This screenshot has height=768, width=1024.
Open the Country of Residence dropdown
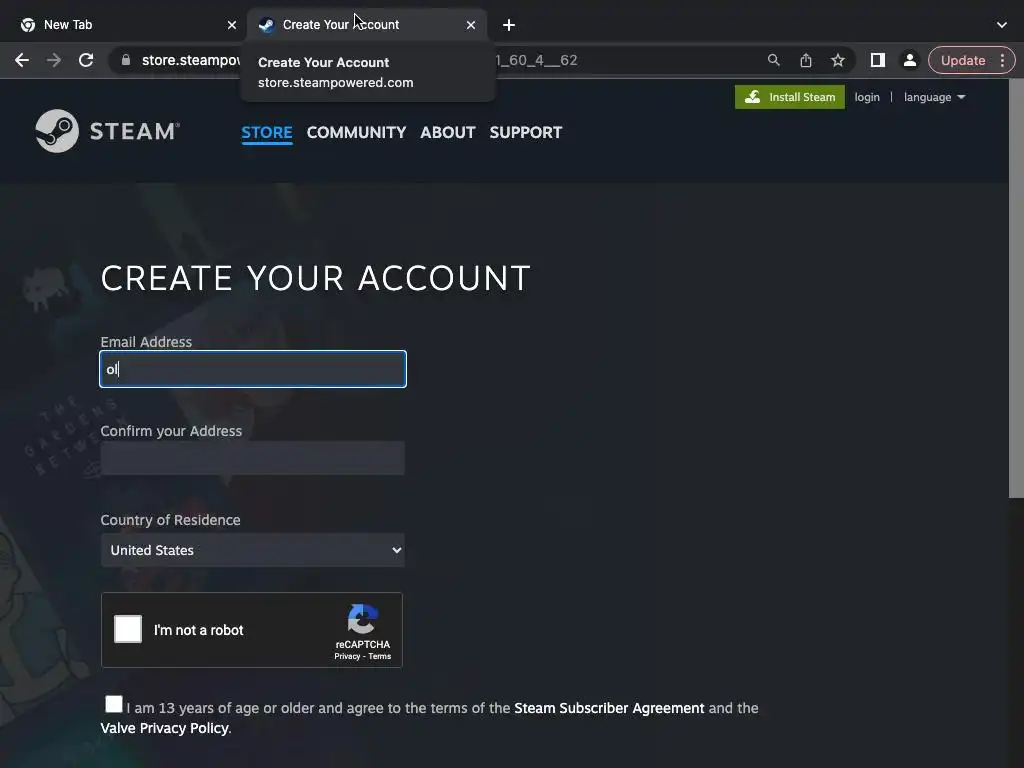253,550
